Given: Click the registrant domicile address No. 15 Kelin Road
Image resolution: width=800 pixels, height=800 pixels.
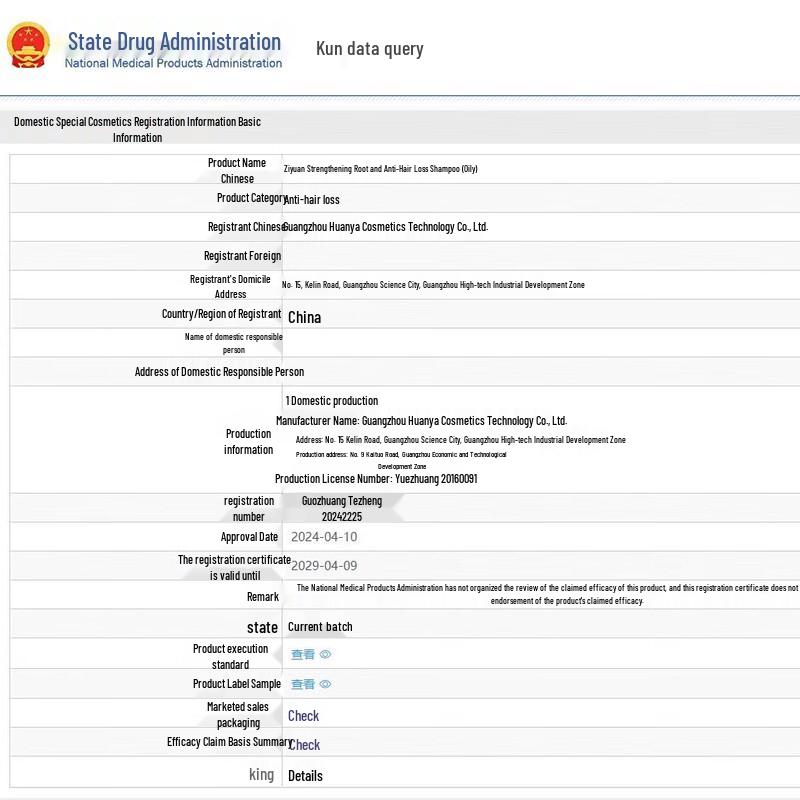Looking at the screenshot, I should pyautogui.click(x=433, y=285).
